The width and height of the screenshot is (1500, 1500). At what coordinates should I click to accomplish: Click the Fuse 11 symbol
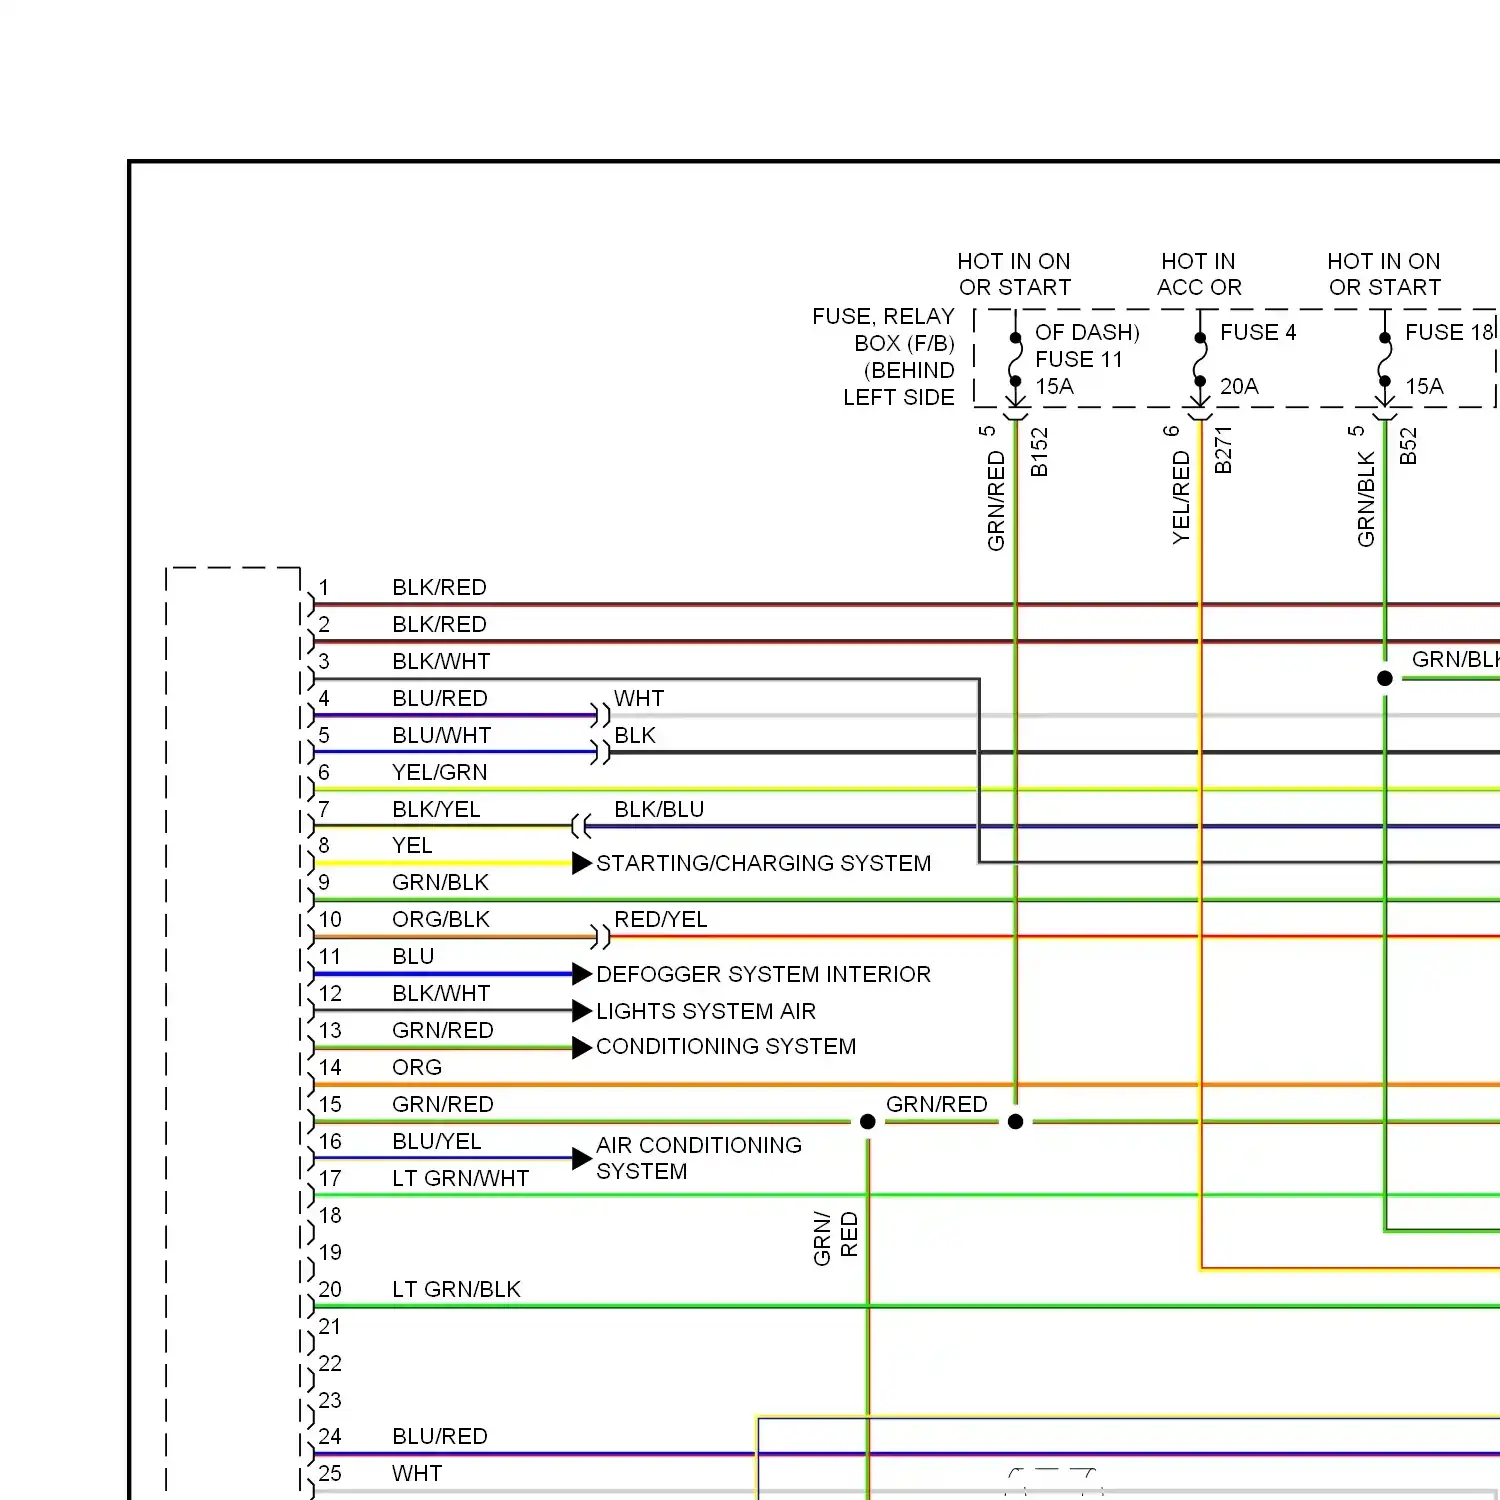pos(1015,360)
